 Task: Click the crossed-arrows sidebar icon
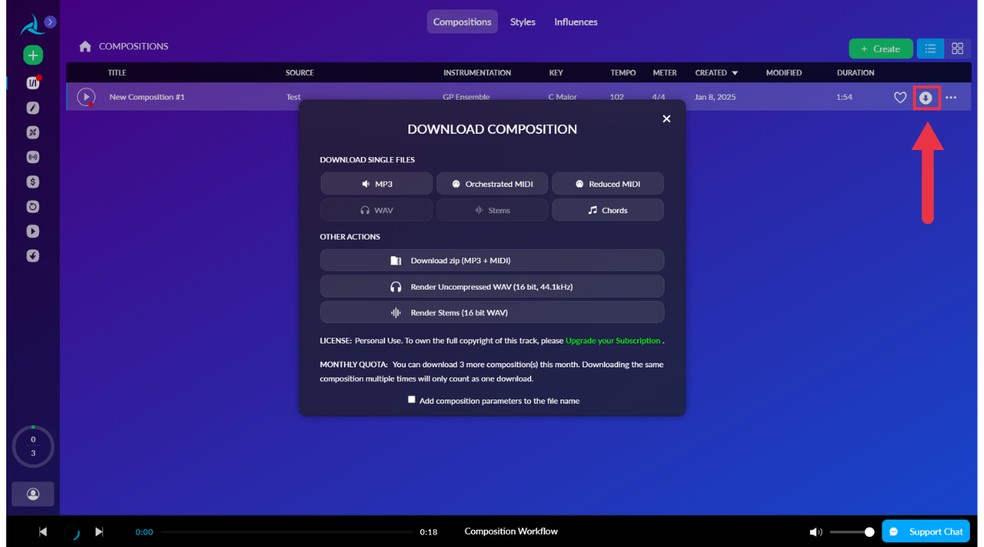point(33,132)
